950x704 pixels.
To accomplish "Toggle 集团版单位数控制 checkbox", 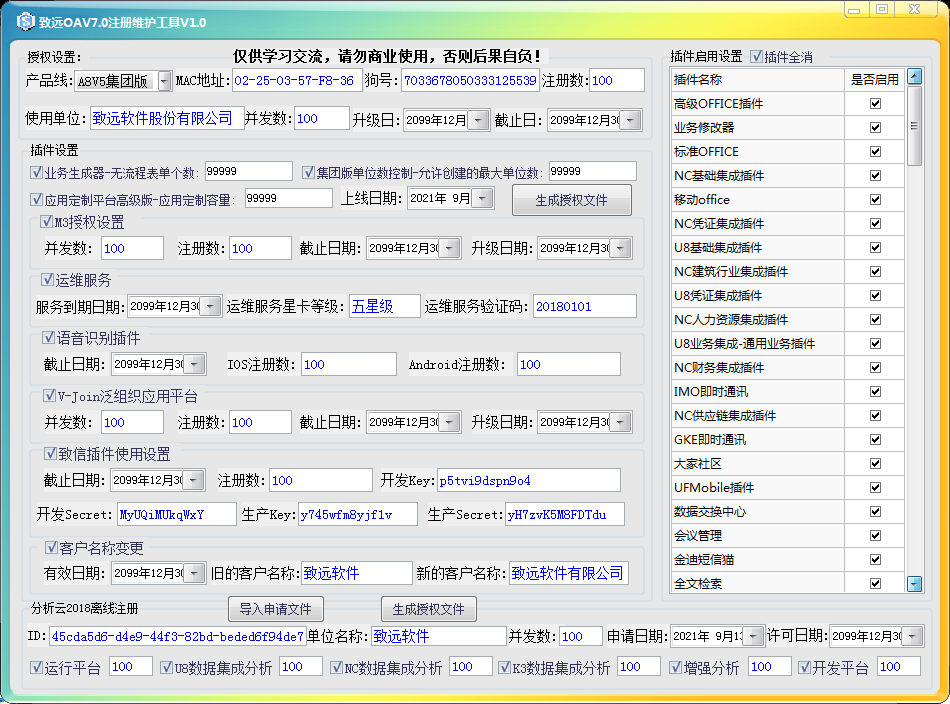I will 308,173.
